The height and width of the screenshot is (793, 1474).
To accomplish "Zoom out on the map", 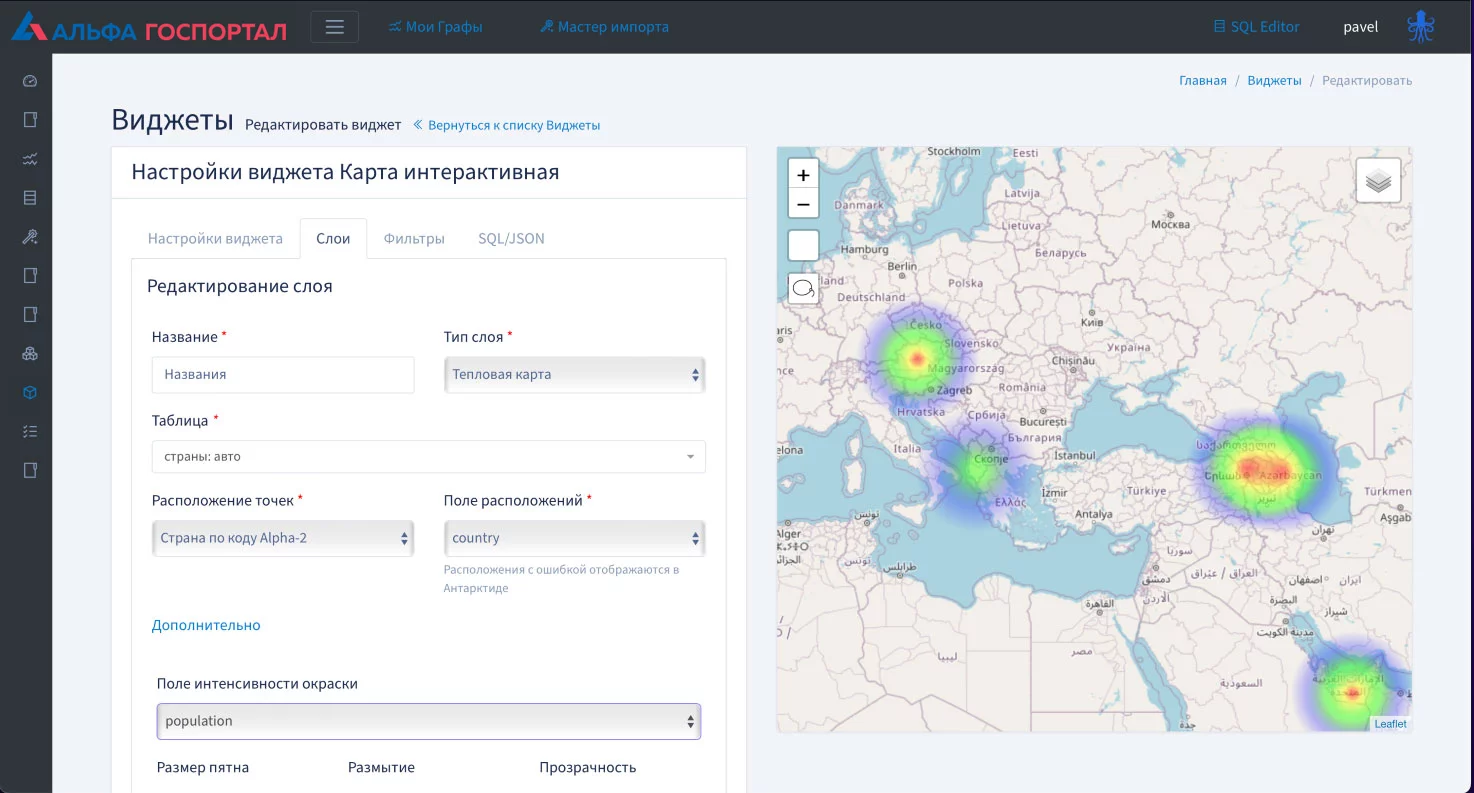I will click(x=803, y=204).
